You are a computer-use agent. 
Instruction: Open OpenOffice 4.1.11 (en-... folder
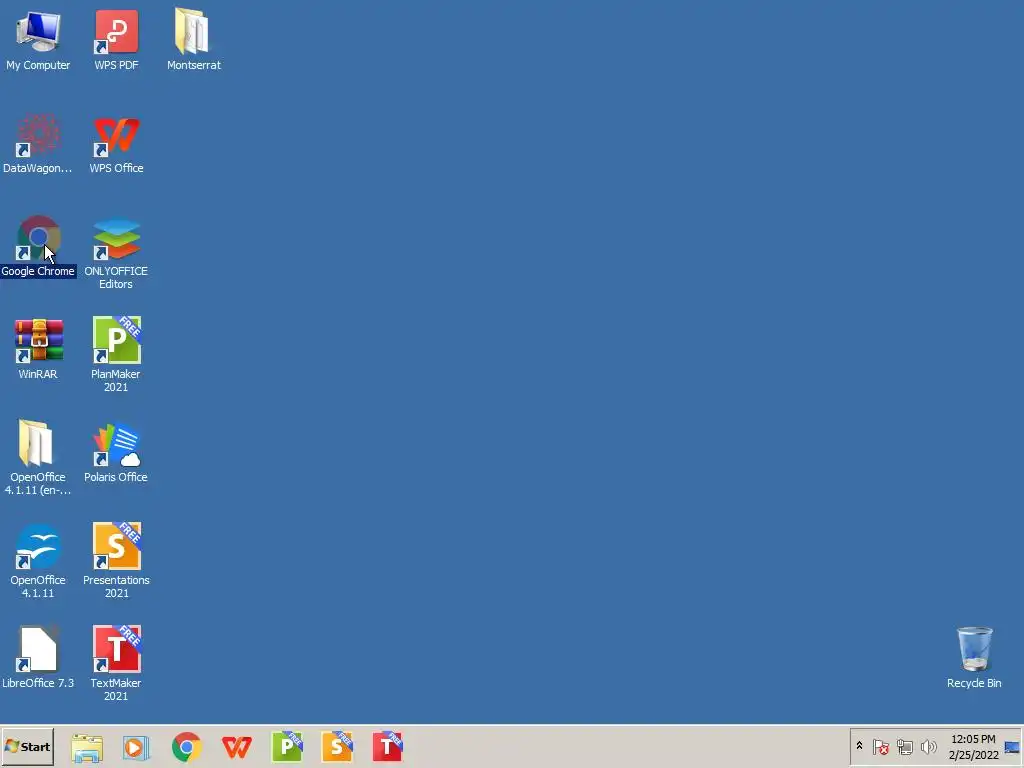[x=38, y=458]
